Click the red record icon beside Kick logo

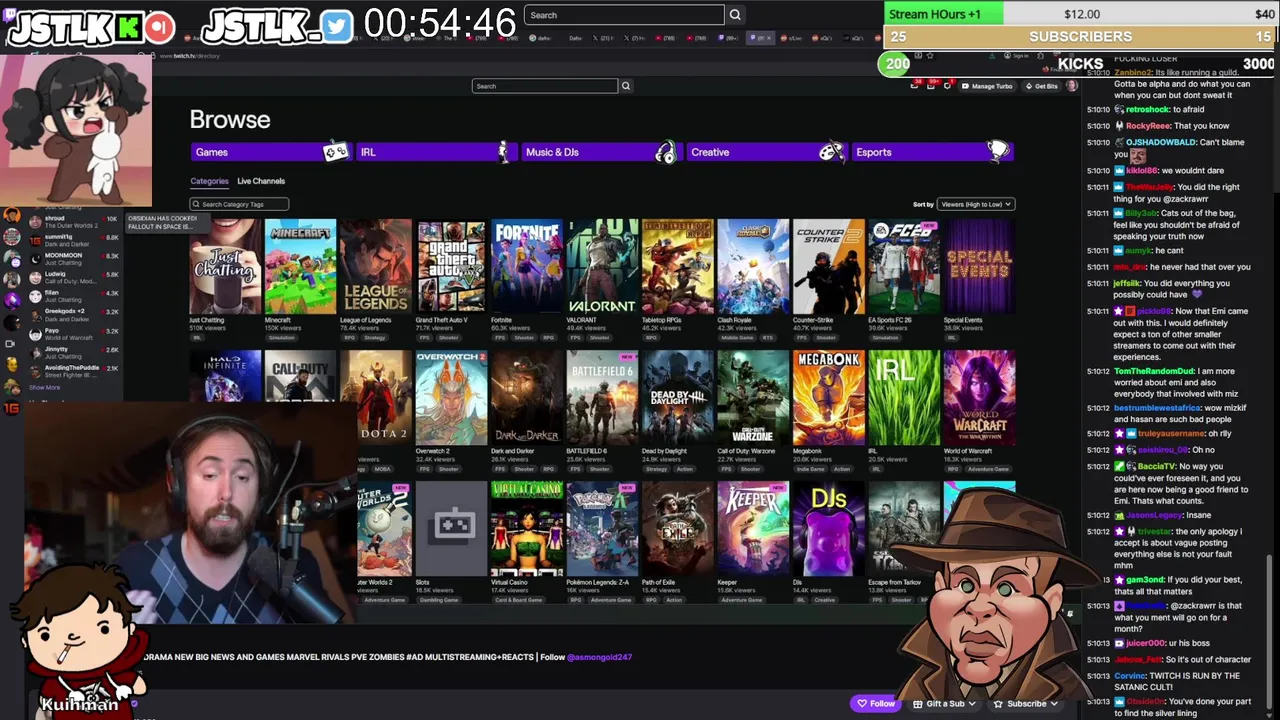pos(159,28)
